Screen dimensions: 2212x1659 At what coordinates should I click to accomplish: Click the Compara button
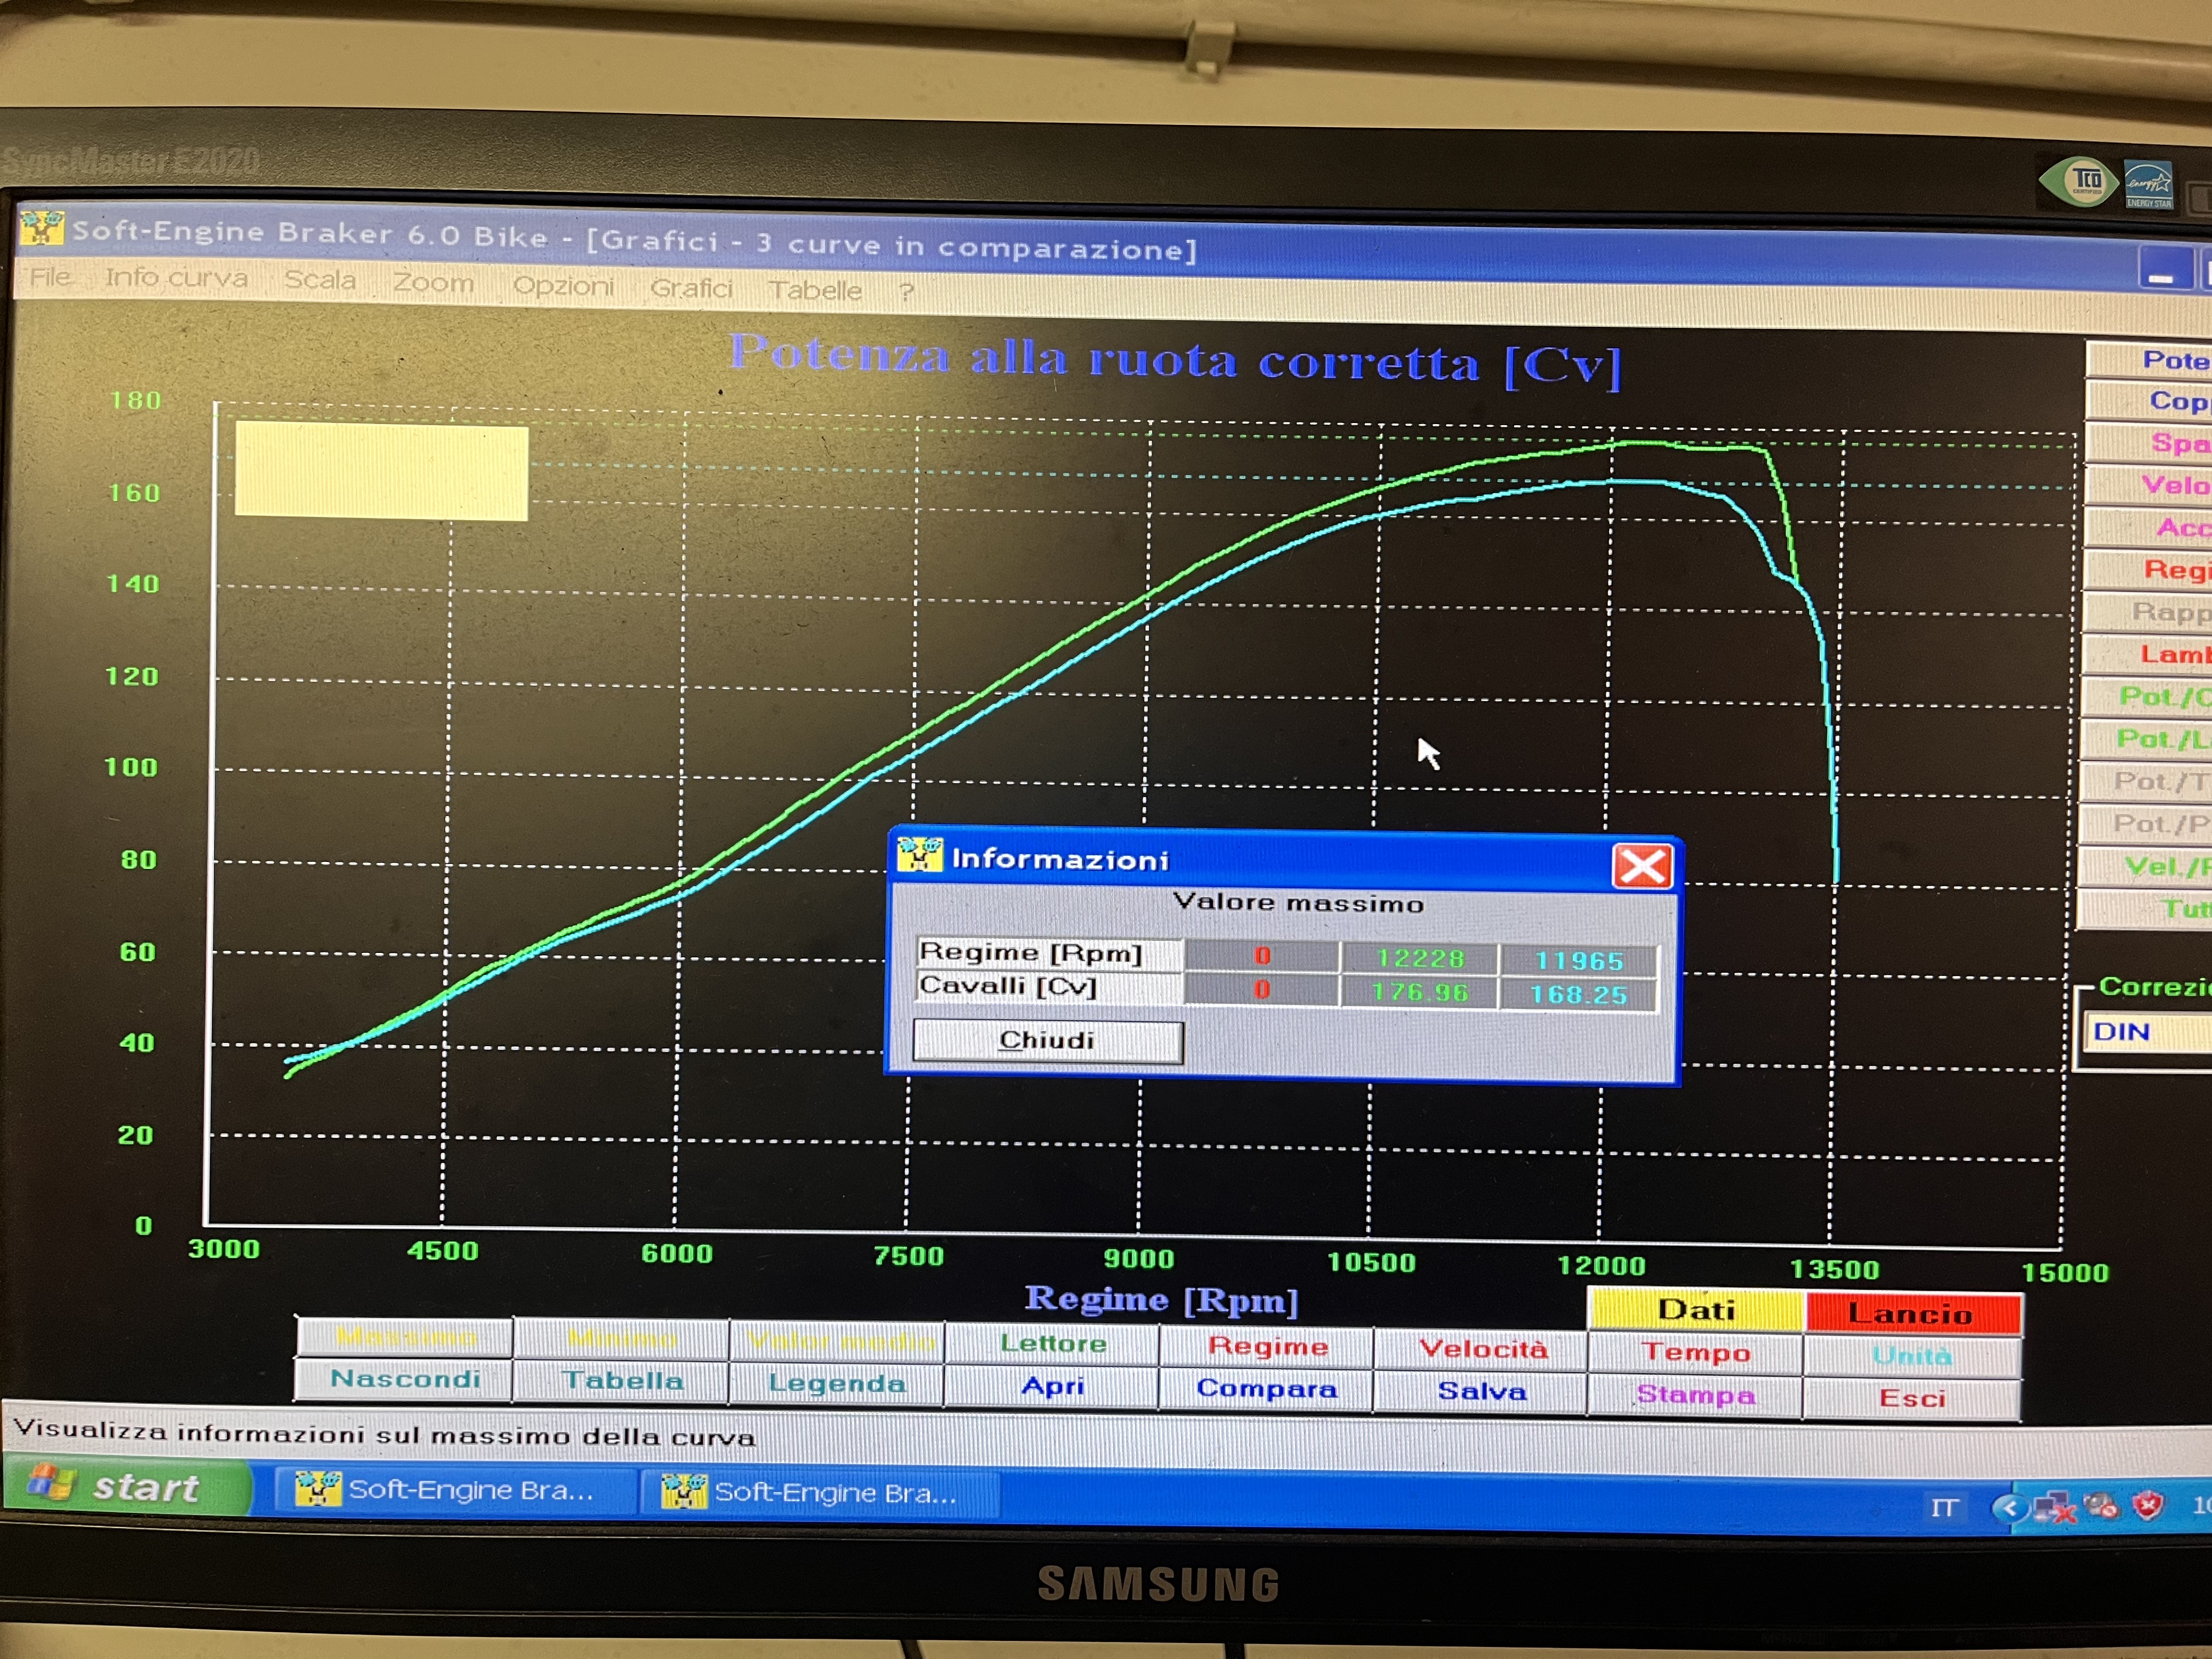tap(1266, 1389)
